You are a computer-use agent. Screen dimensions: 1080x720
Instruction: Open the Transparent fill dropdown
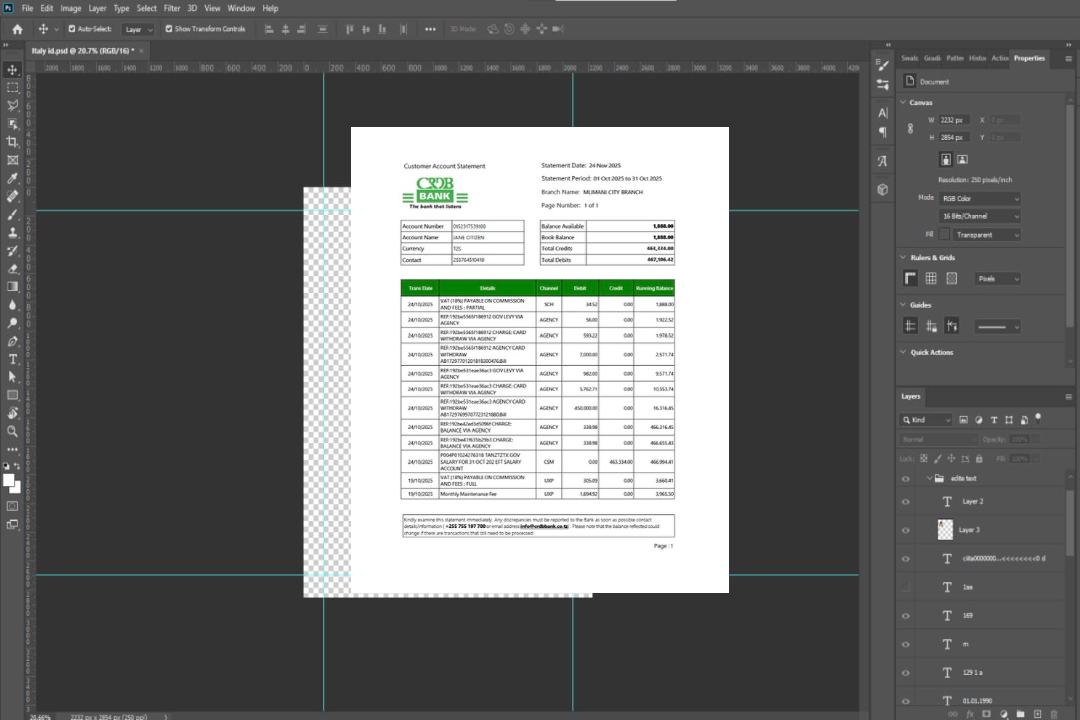point(986,235)
